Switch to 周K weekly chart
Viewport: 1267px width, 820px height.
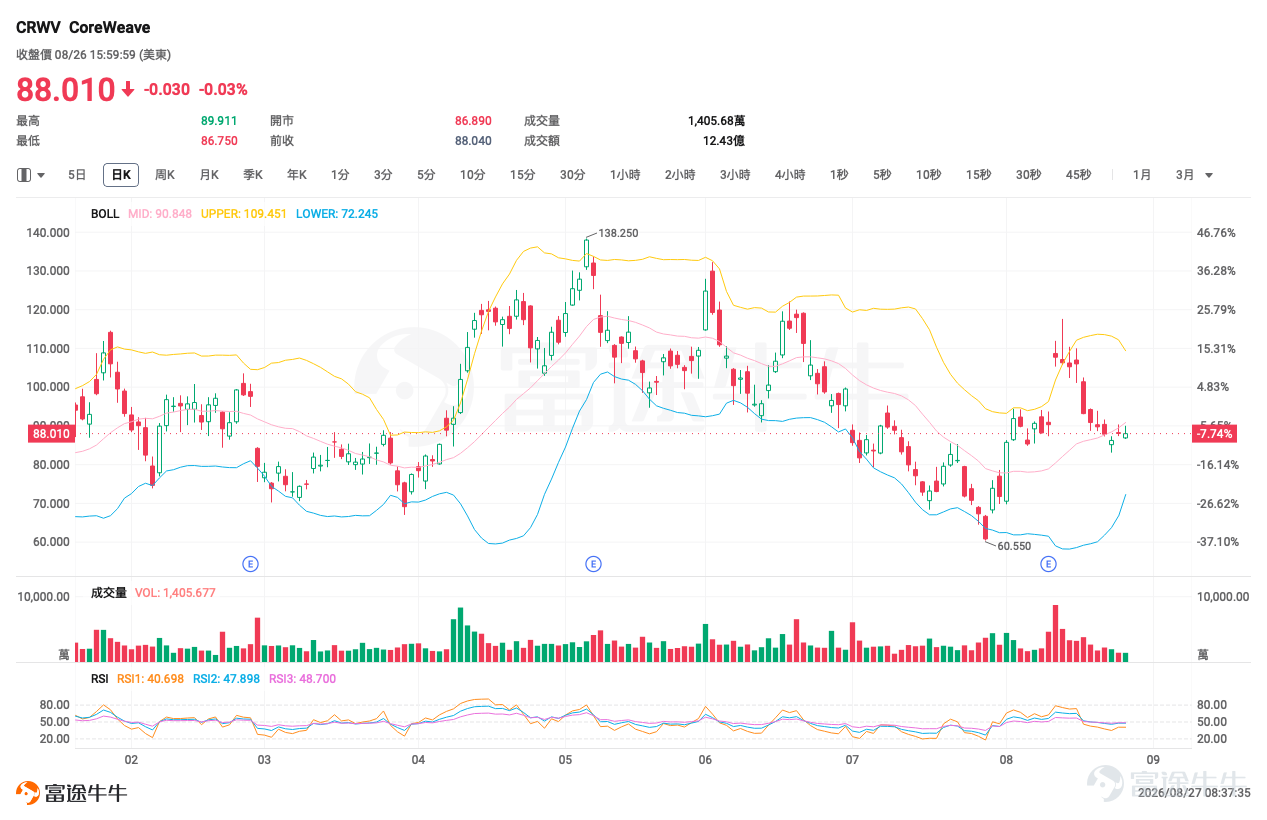[165, 175]
